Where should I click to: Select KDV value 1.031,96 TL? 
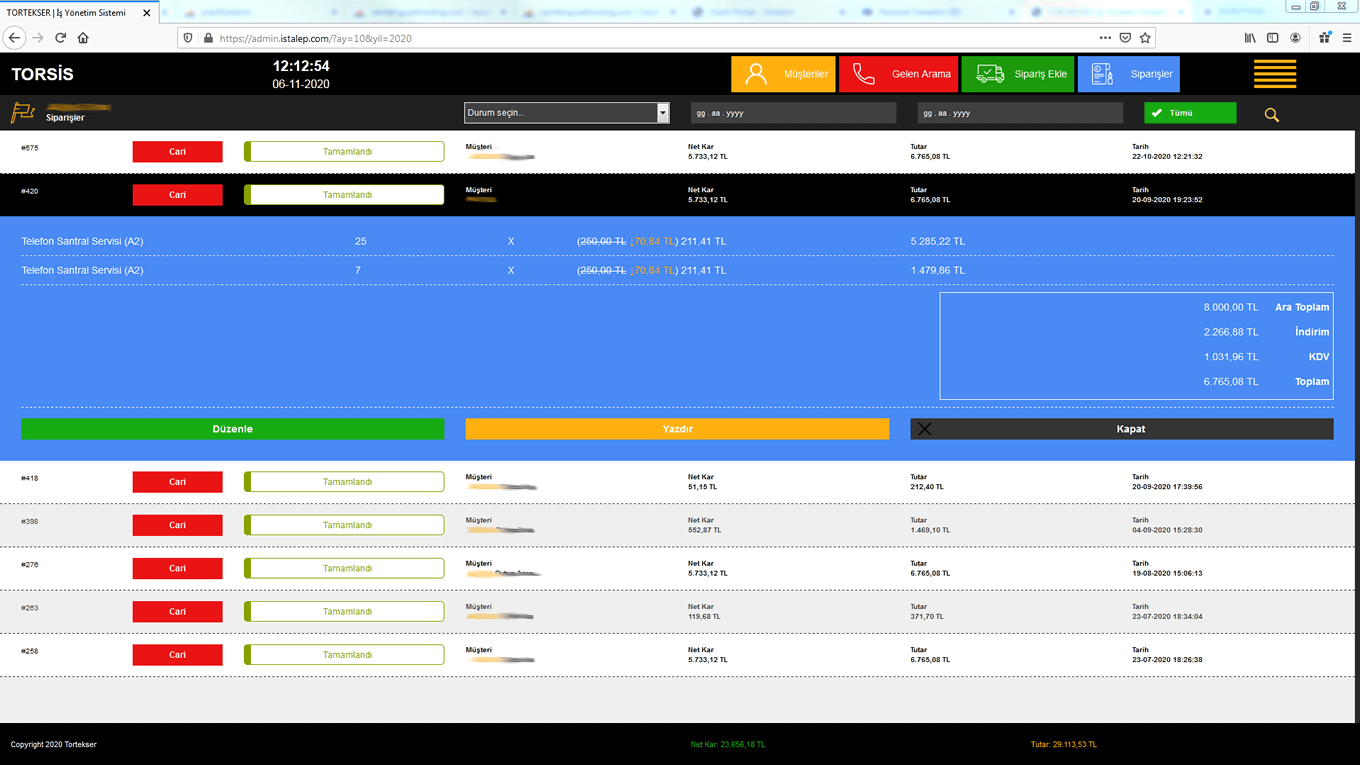point(1231,357)
